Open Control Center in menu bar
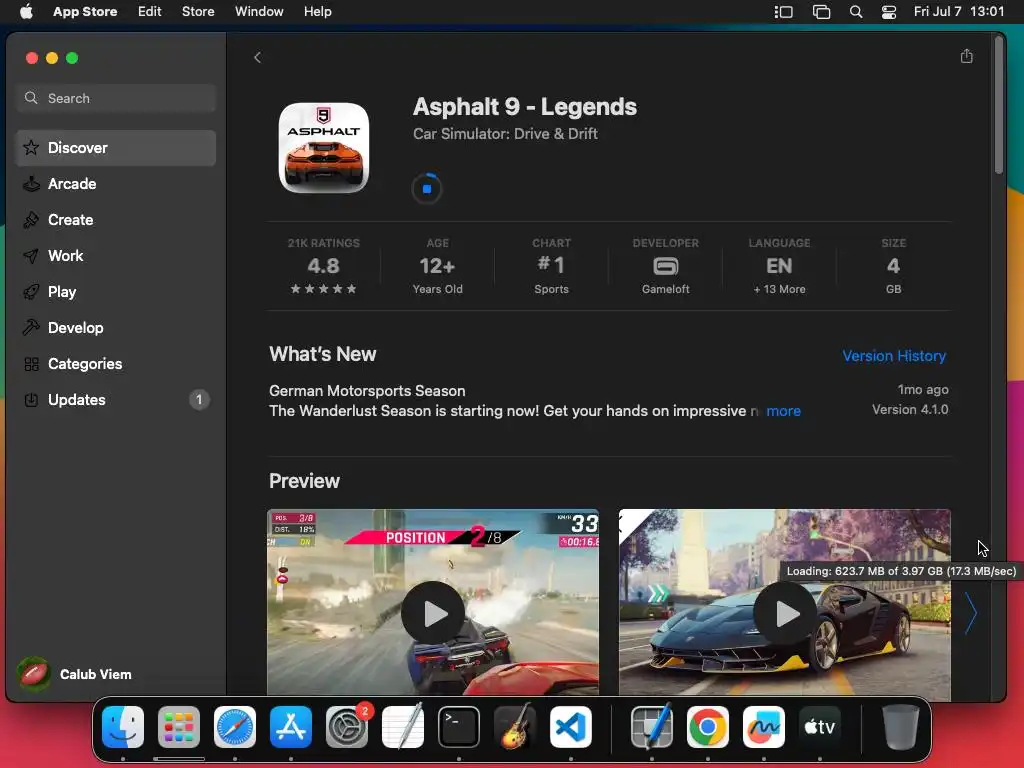 [889, 12]
